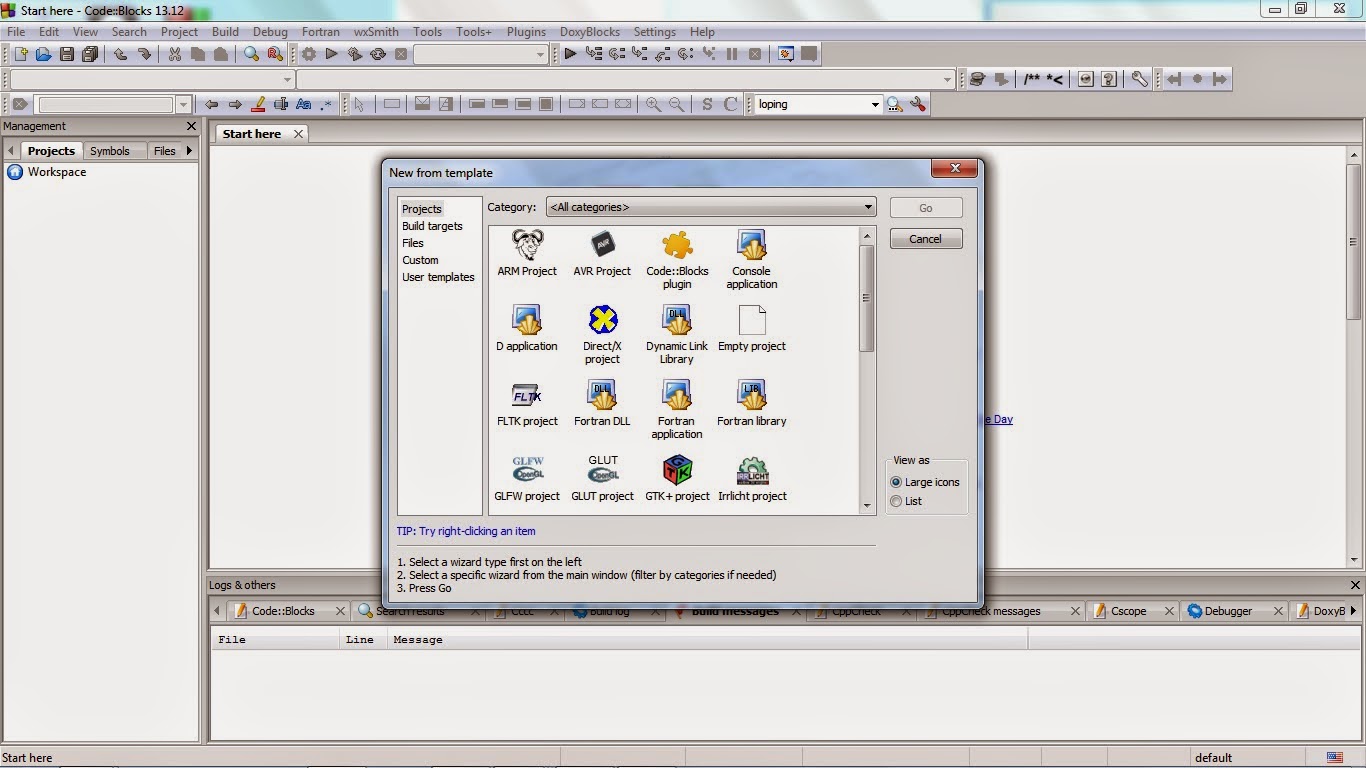
Task: Open the Build menu
Action: click(225, 32)
